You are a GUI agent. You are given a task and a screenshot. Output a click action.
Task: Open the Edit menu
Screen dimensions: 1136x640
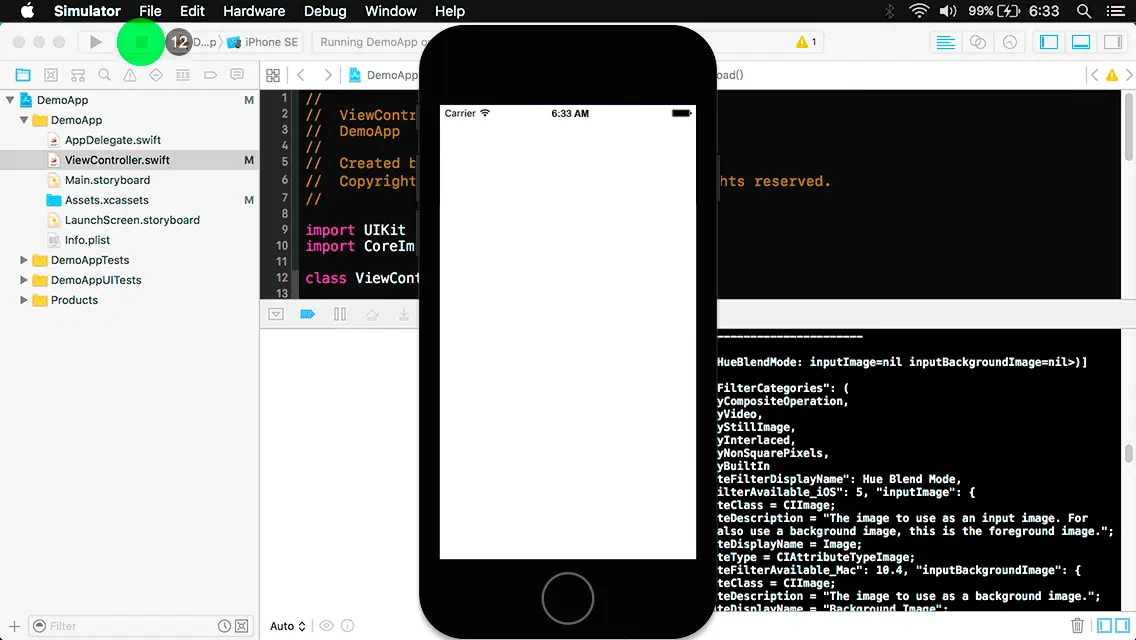192,11
